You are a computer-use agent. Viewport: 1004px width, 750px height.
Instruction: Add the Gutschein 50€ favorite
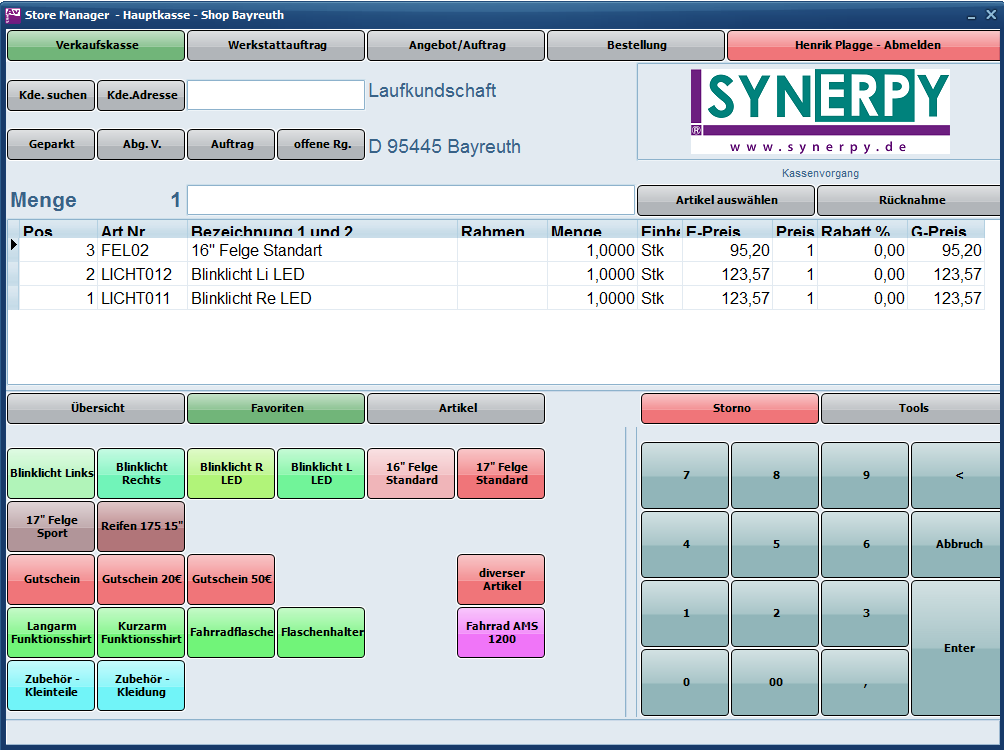[231, 579]
